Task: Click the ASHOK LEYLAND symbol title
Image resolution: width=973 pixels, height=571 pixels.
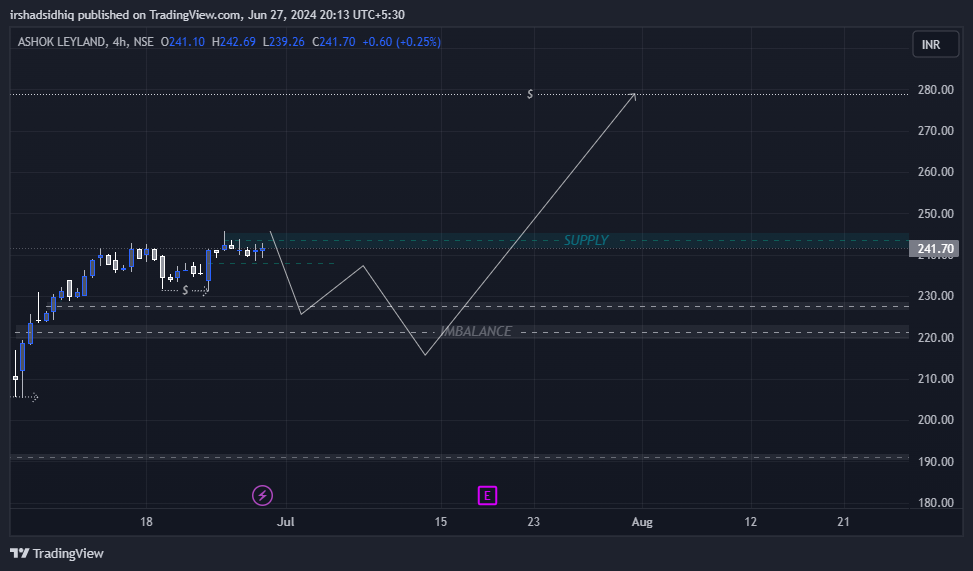Action: [61, 42]
